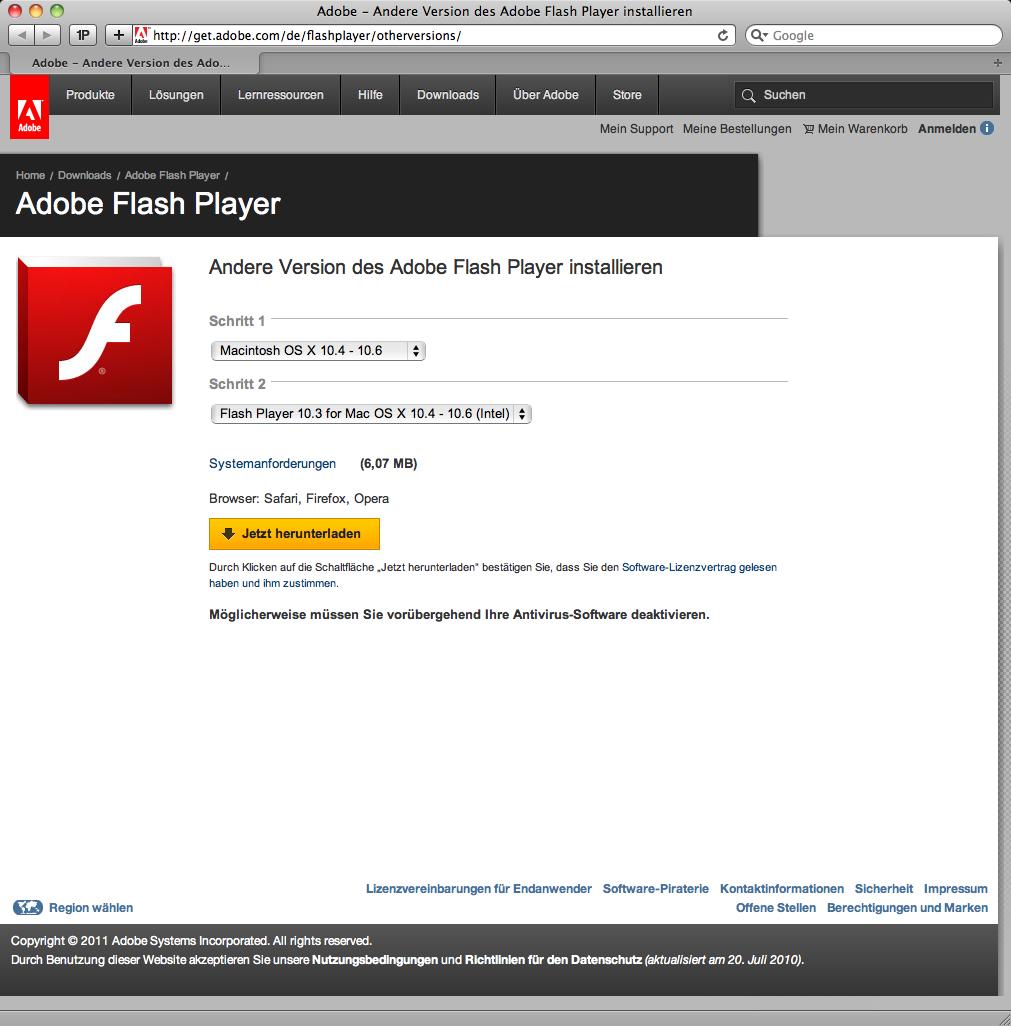
Task: Open a new tab with plus icon
Action: click(997, 63)
